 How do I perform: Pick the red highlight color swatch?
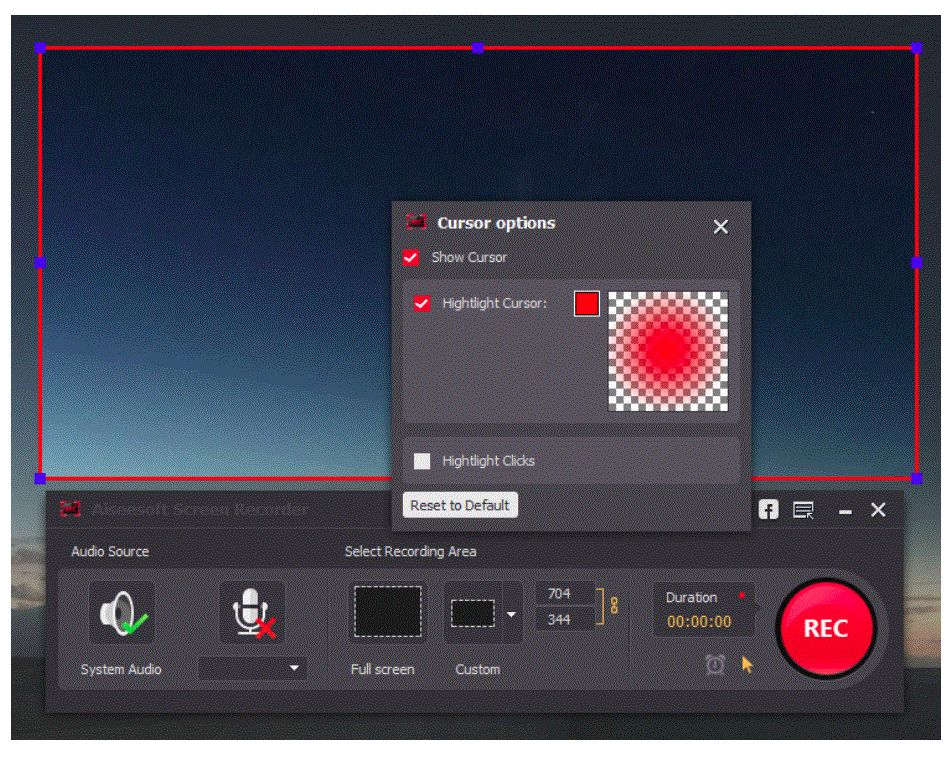[x=586, y=304]
